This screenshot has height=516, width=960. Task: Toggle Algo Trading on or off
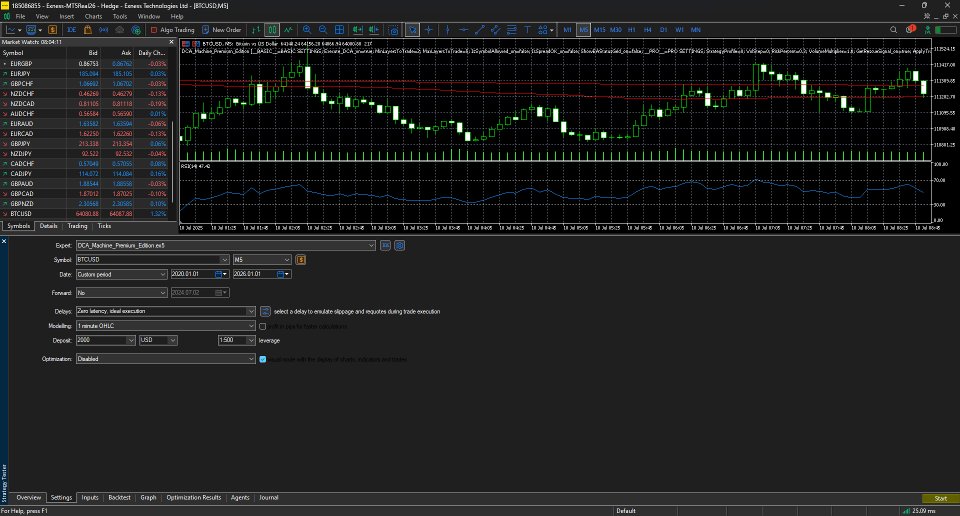pos(173,29)
